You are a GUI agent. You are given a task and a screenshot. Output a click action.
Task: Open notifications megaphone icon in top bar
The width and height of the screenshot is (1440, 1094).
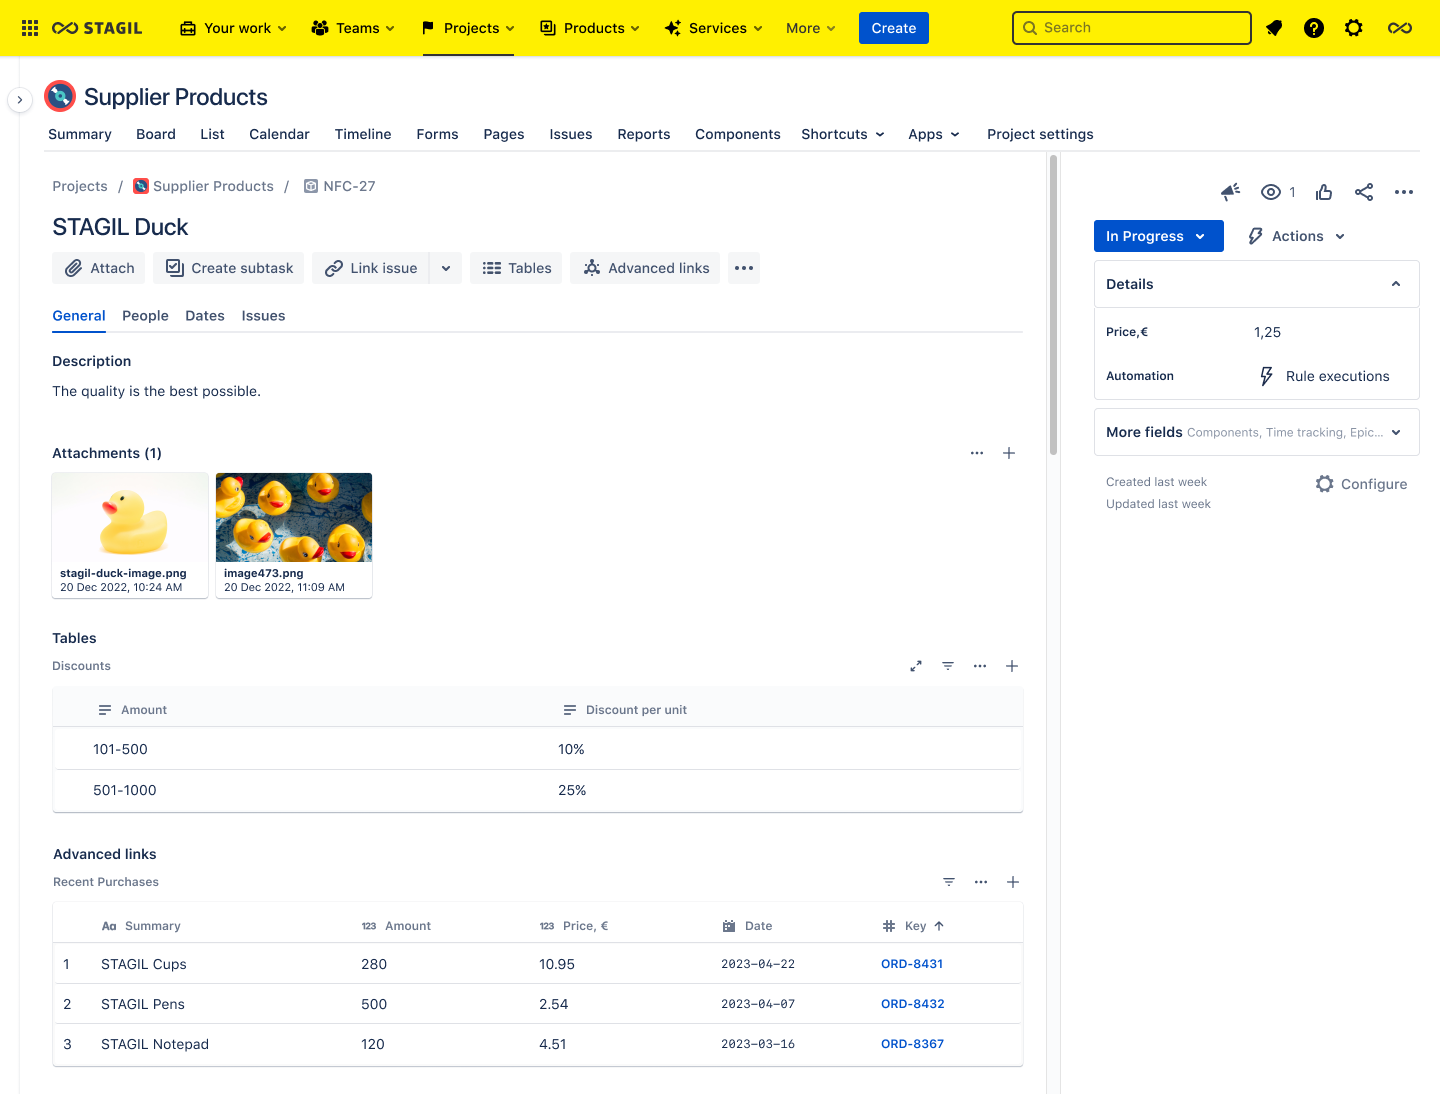1274,28
